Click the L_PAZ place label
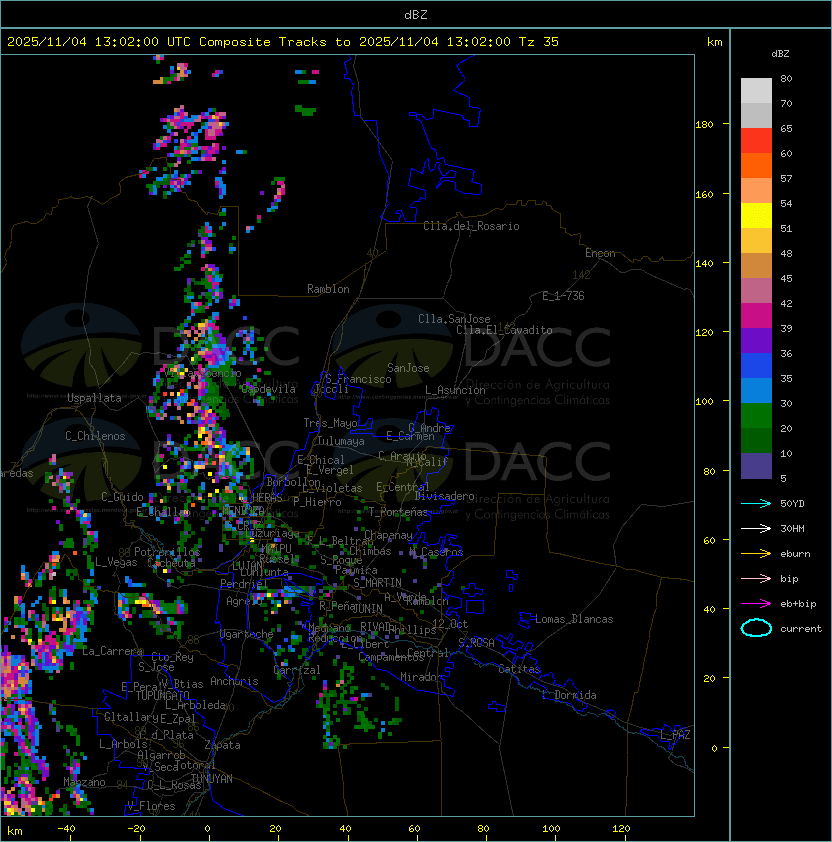832x842 pixels. click(675, 735)
